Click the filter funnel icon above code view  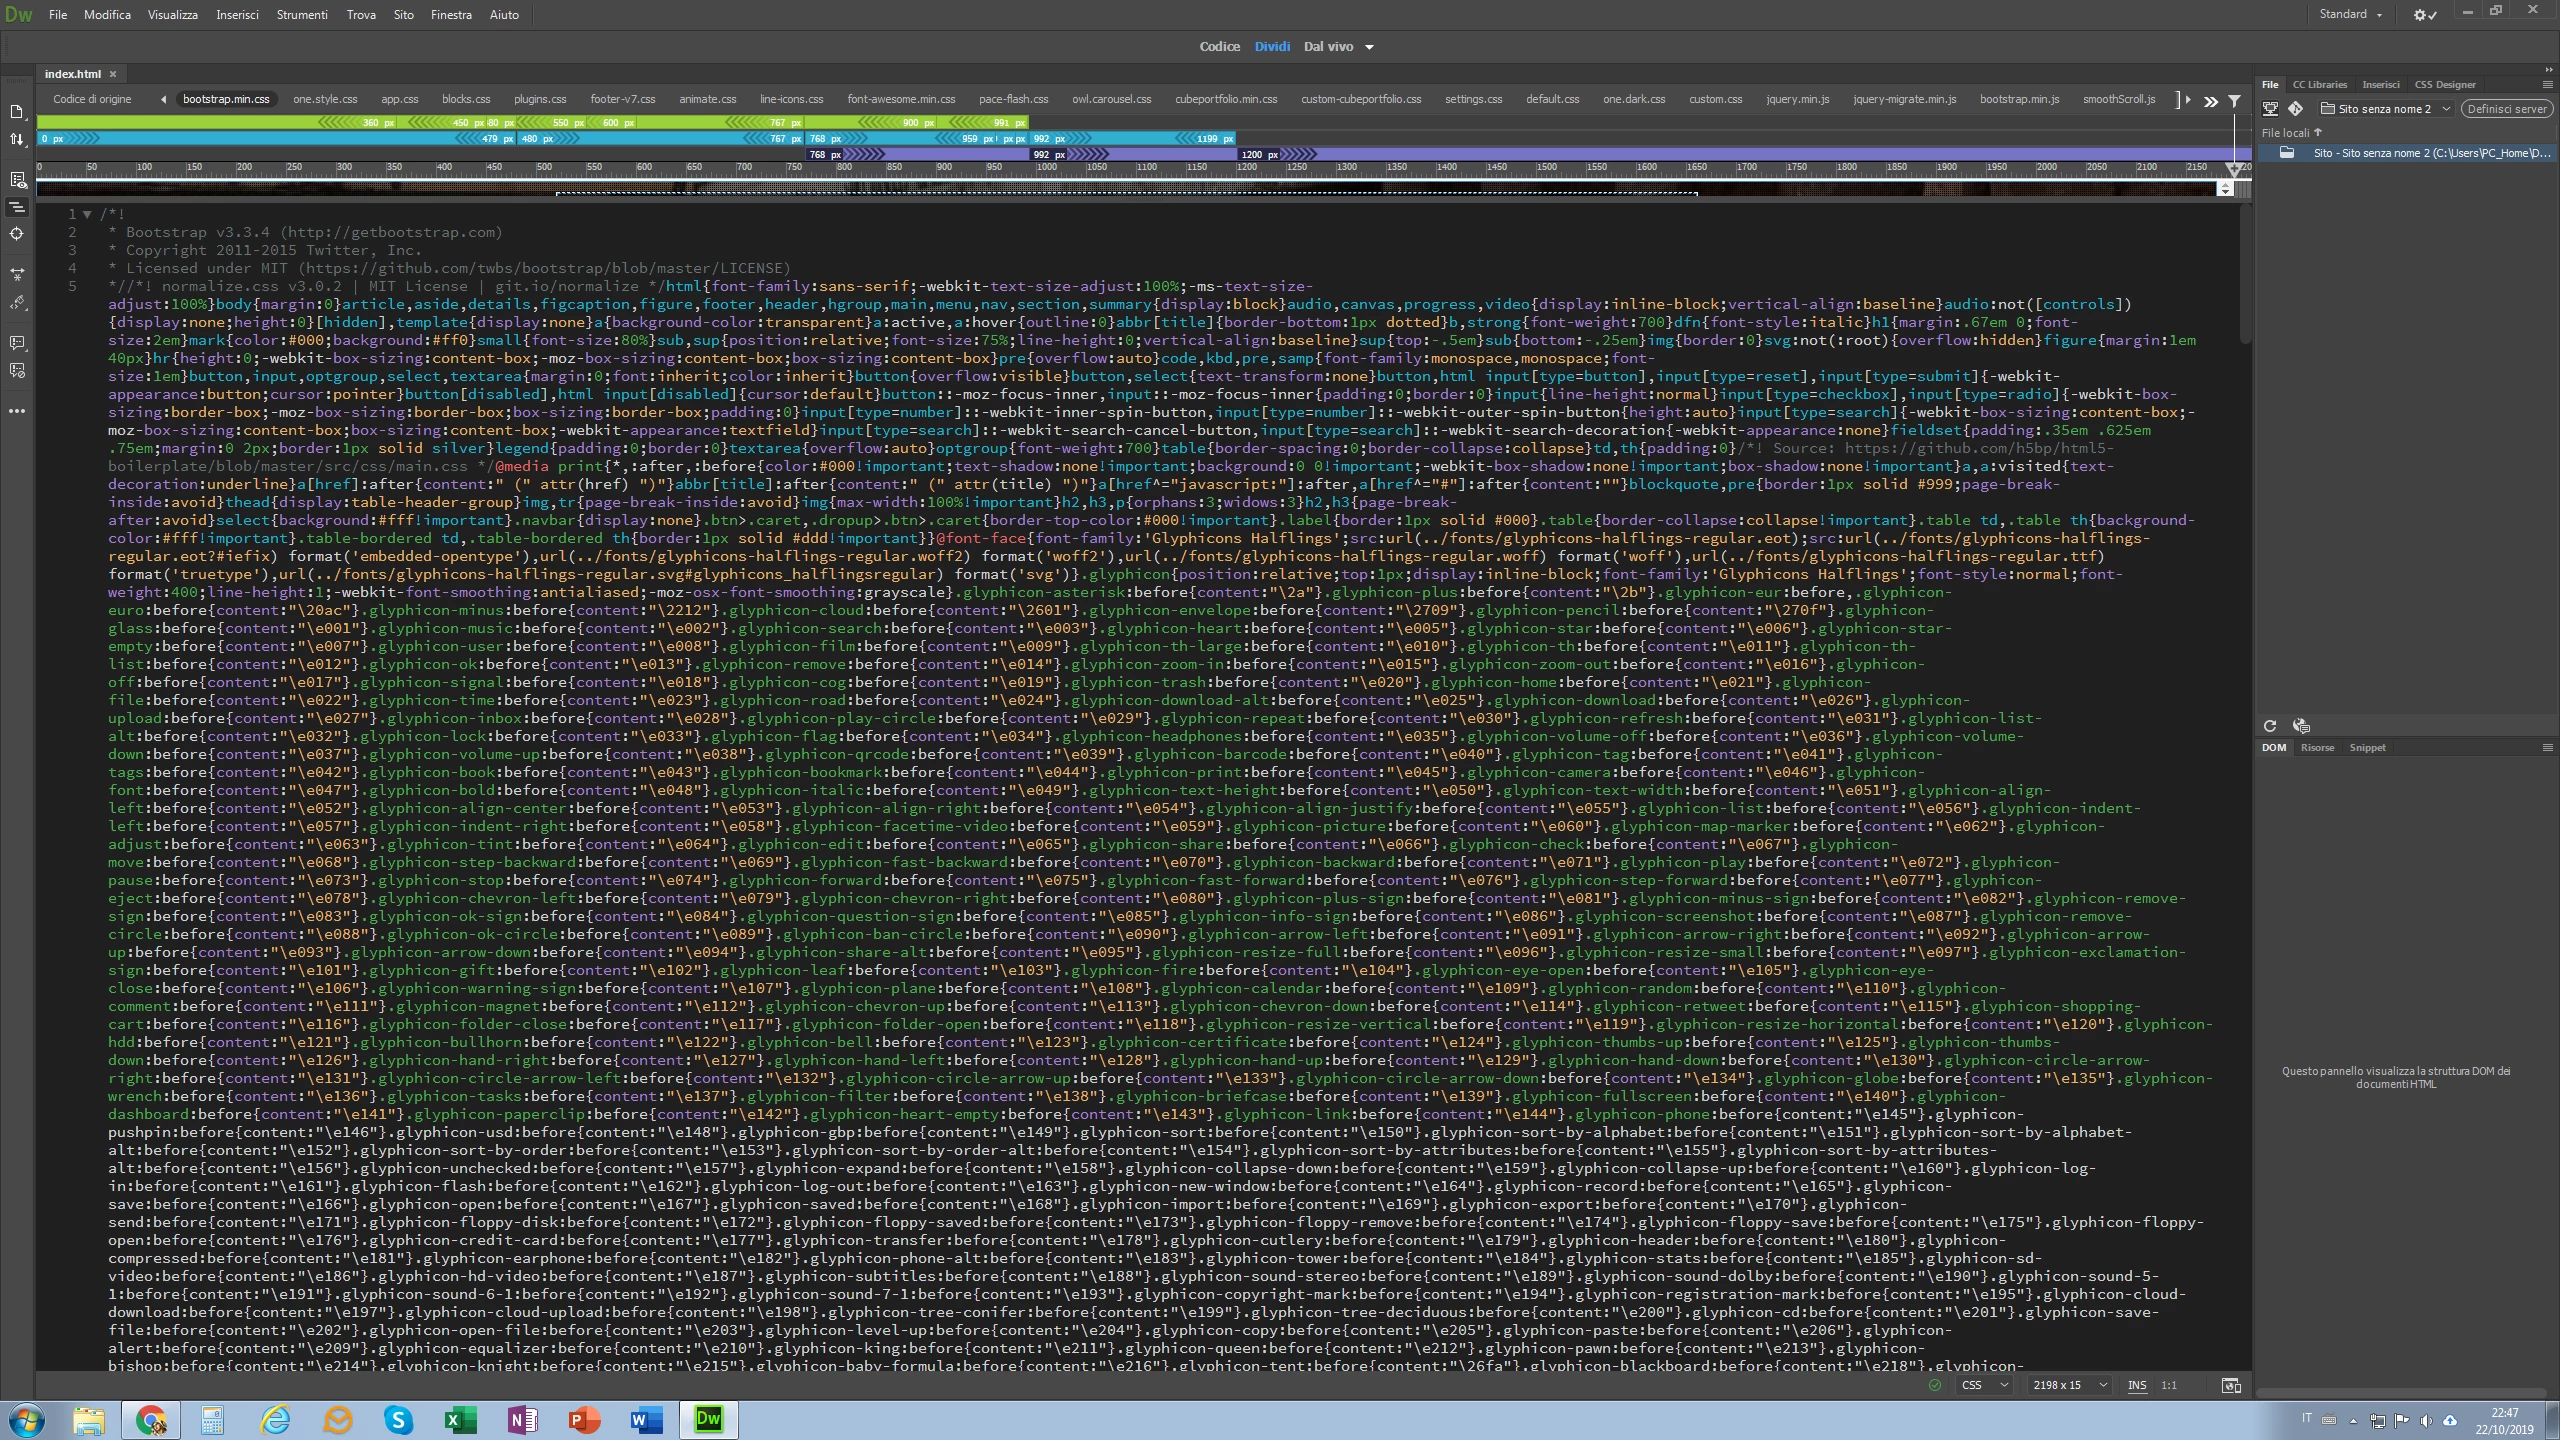coord(2234,101)
